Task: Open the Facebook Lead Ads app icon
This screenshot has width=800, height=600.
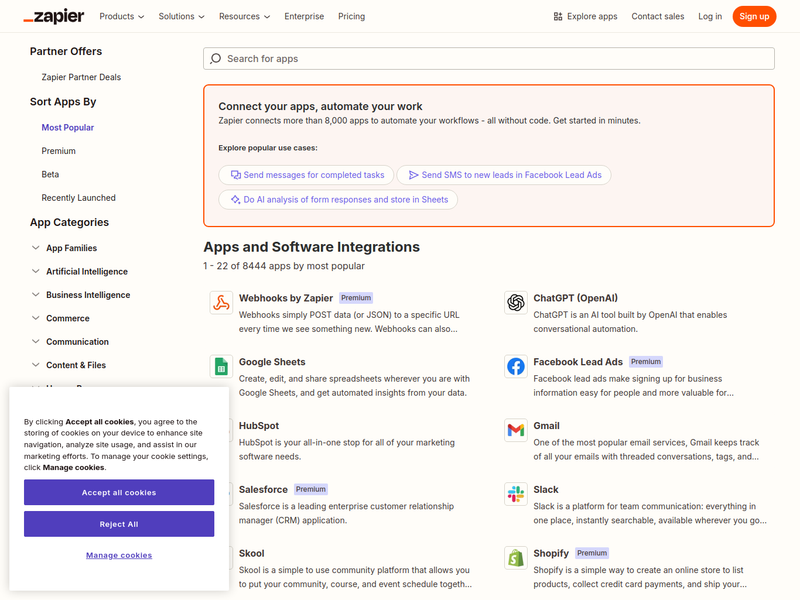Action: 516,367
